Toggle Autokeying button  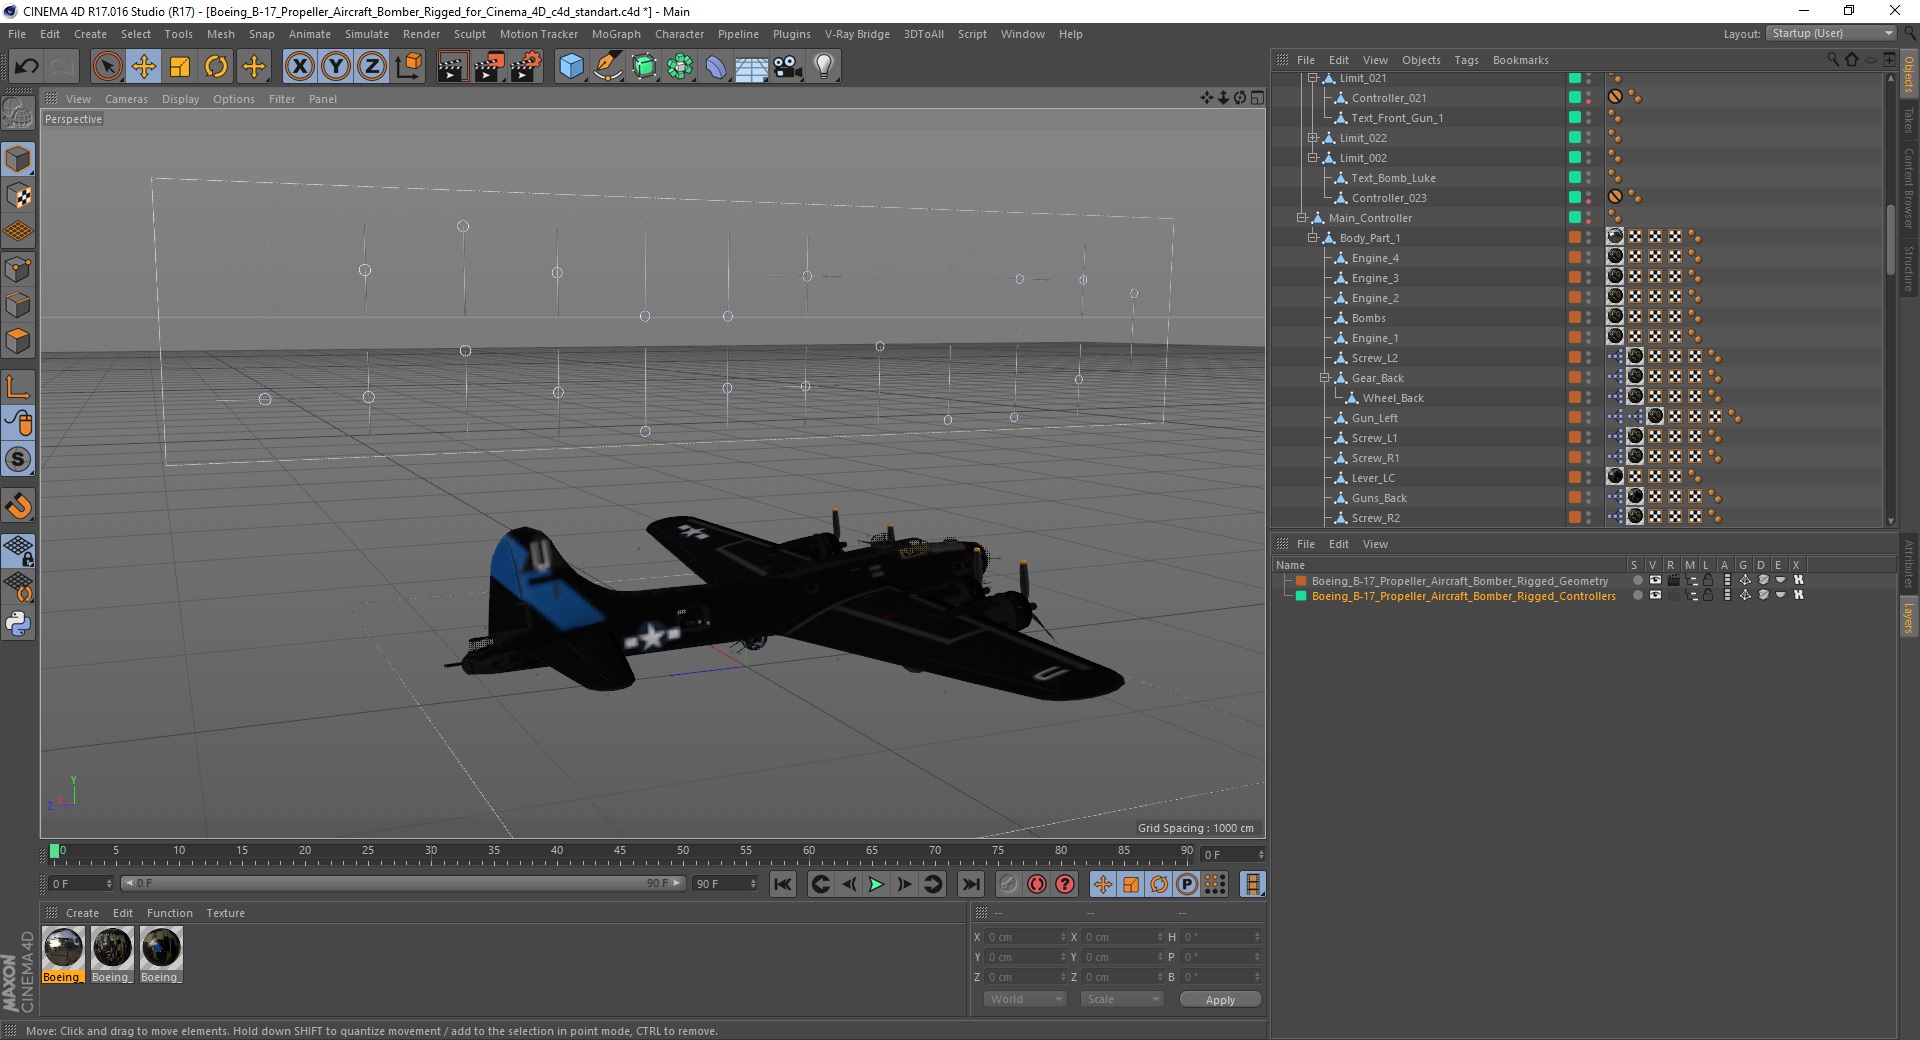1037,884
